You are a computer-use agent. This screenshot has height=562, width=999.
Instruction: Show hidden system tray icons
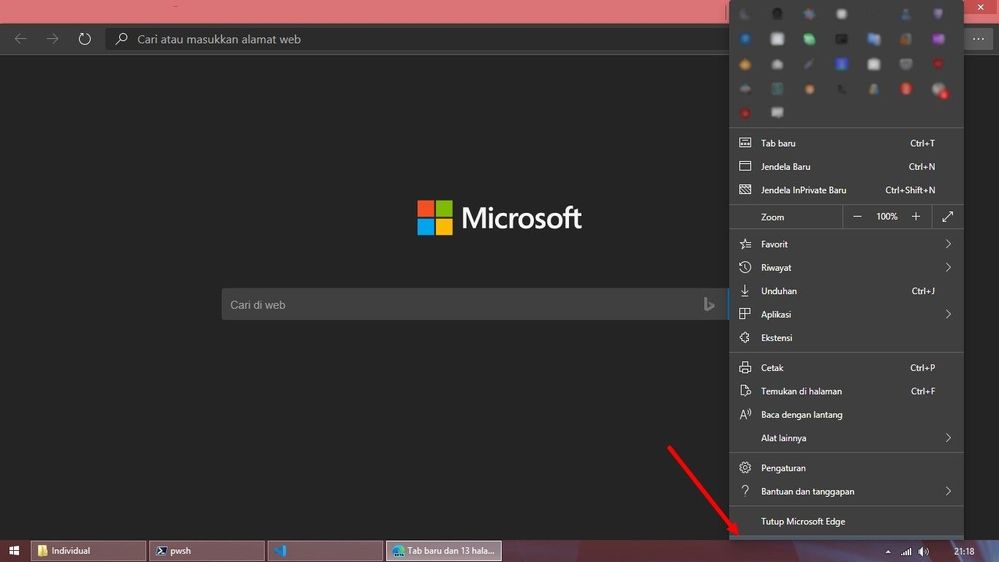tap(888, 552)
